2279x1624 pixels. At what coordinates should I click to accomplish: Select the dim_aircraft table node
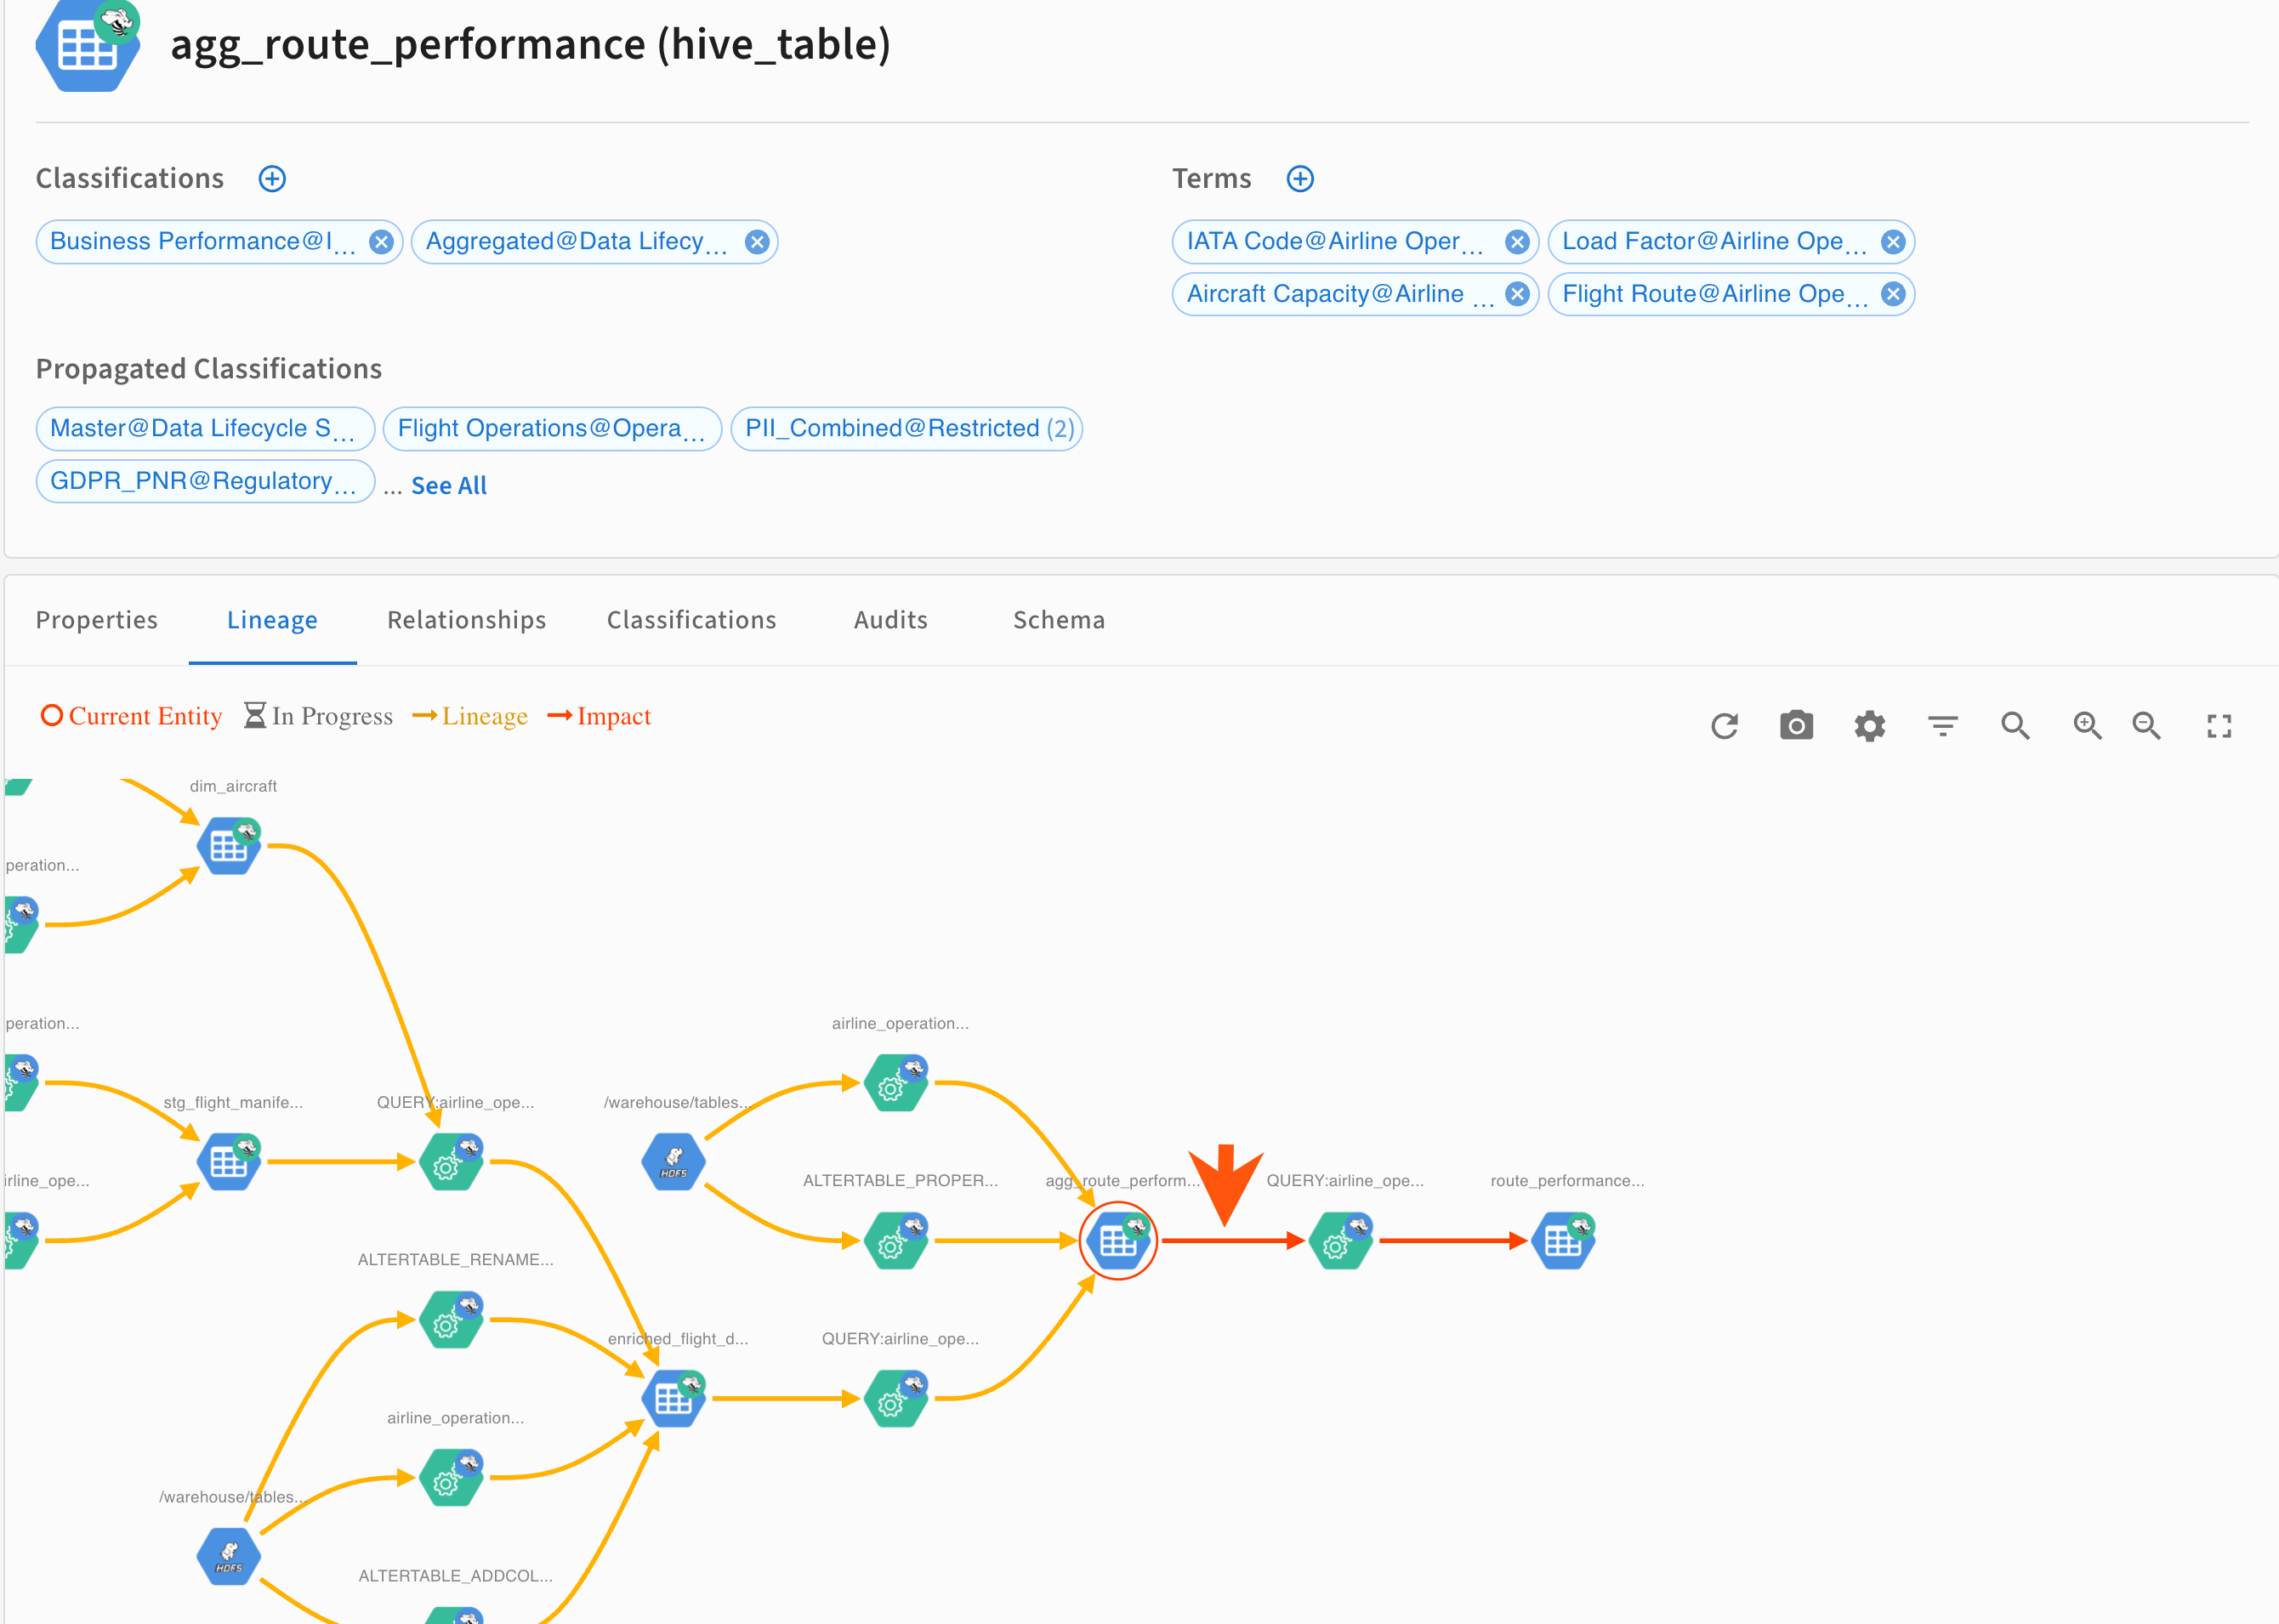click(229, 846)
